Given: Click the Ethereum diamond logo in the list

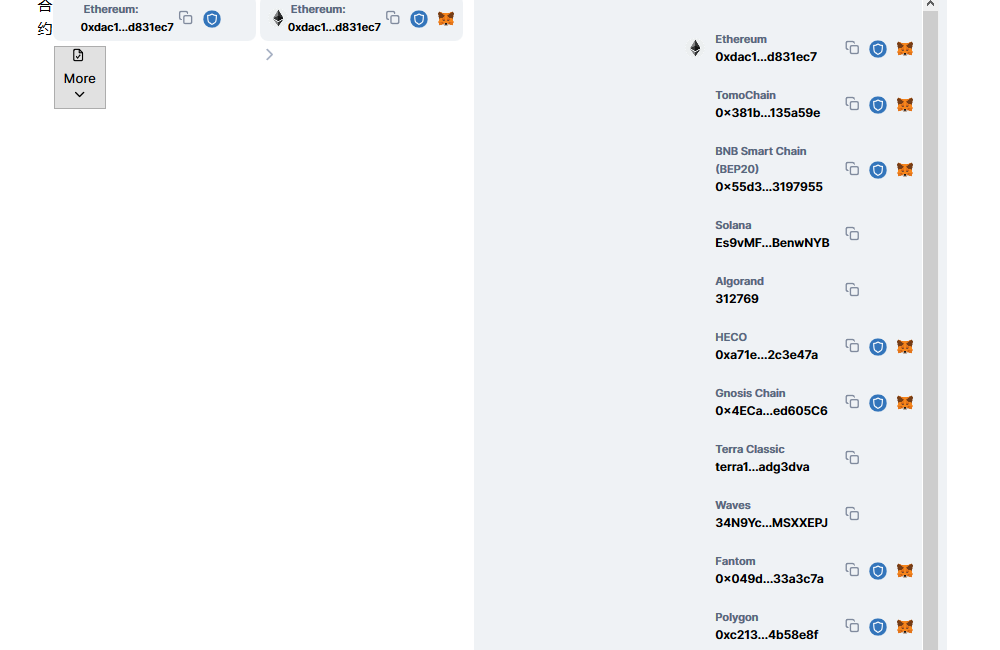Looking at the screenshot, I should (x=695, y=48).
